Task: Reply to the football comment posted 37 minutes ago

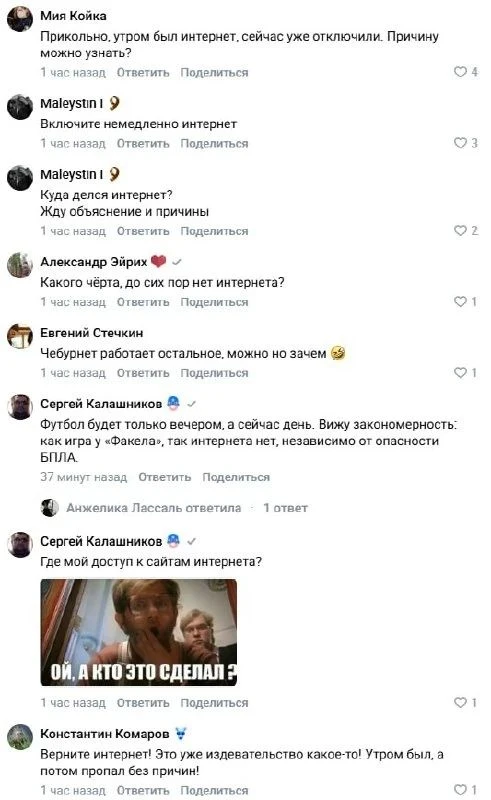Action: coord(164,477)
